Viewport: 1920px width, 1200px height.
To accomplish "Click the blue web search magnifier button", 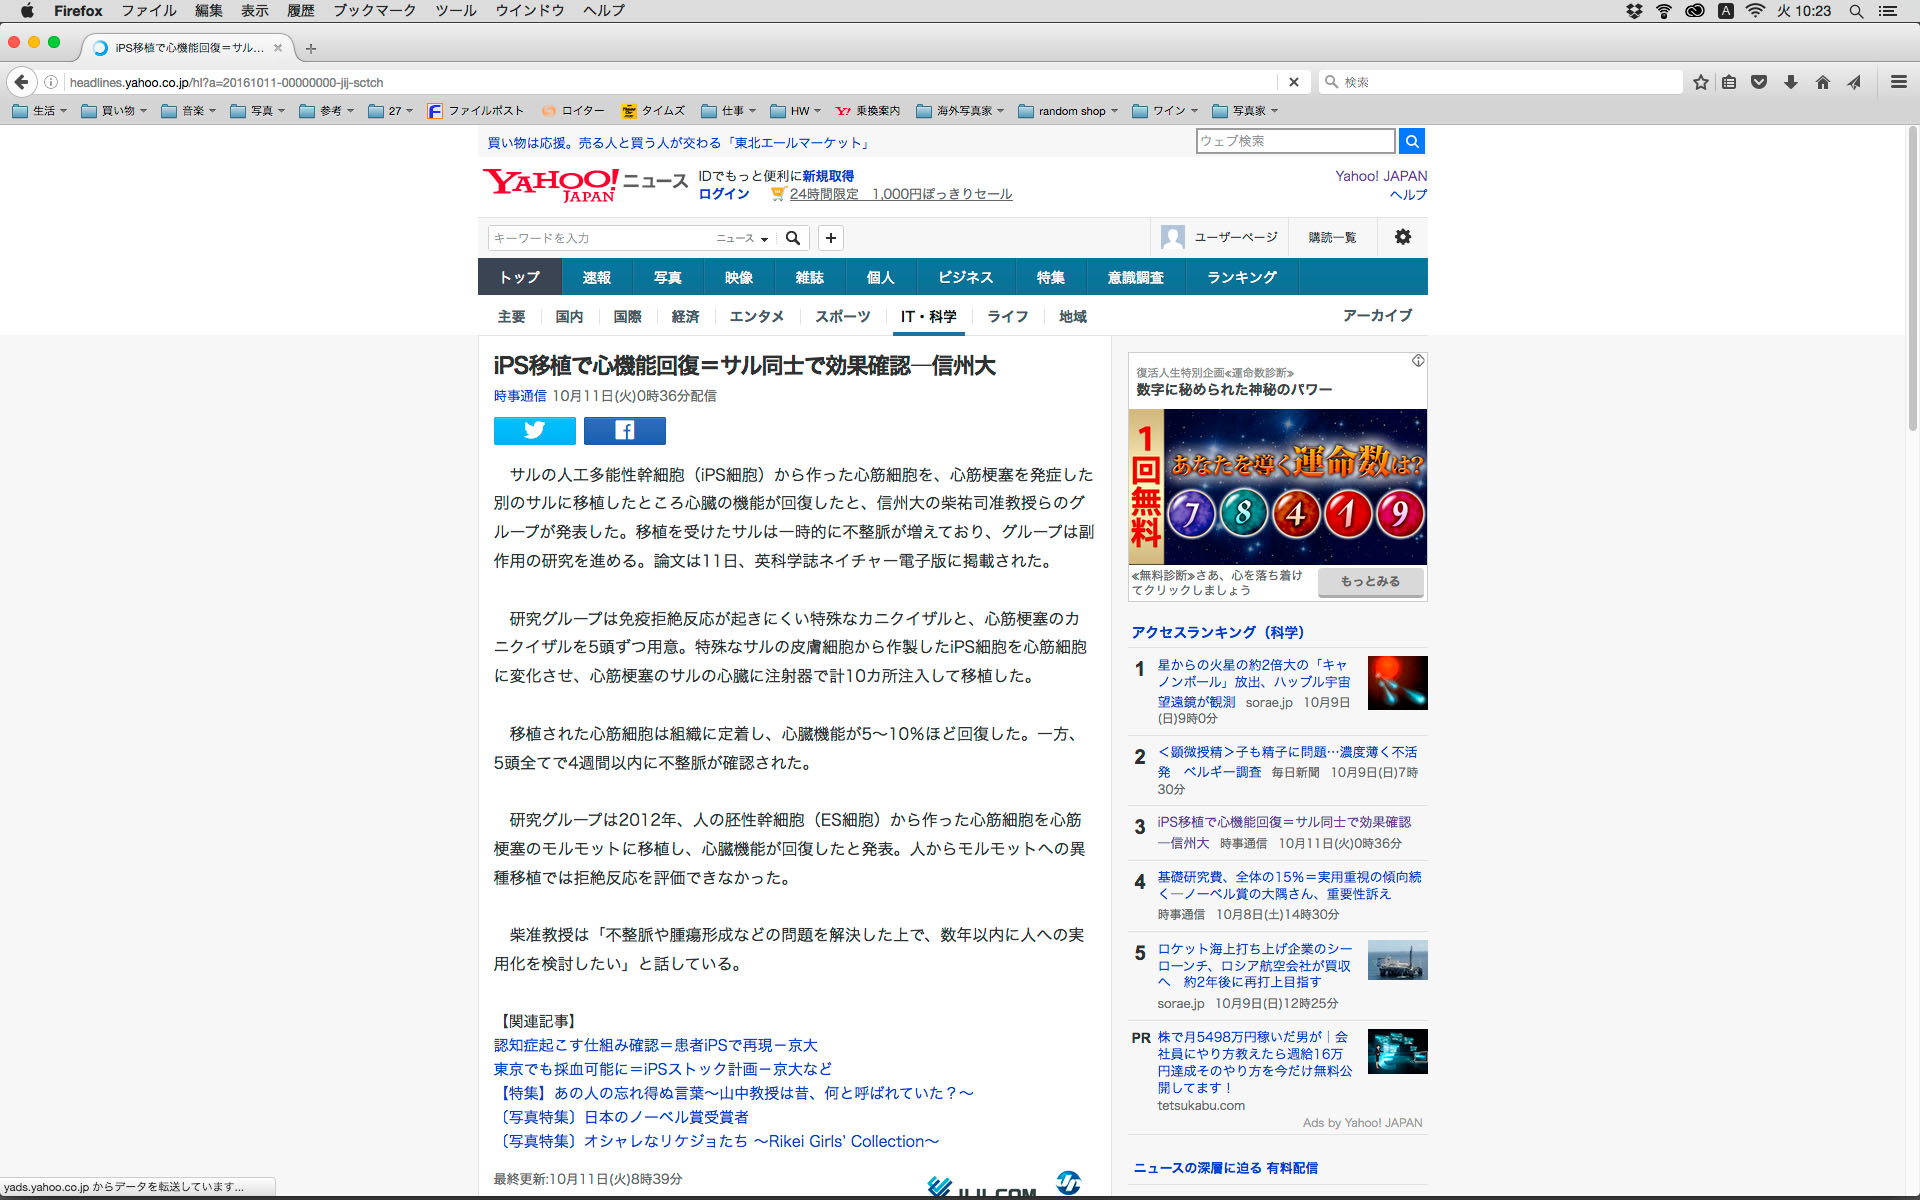I will click(1411, 141).
